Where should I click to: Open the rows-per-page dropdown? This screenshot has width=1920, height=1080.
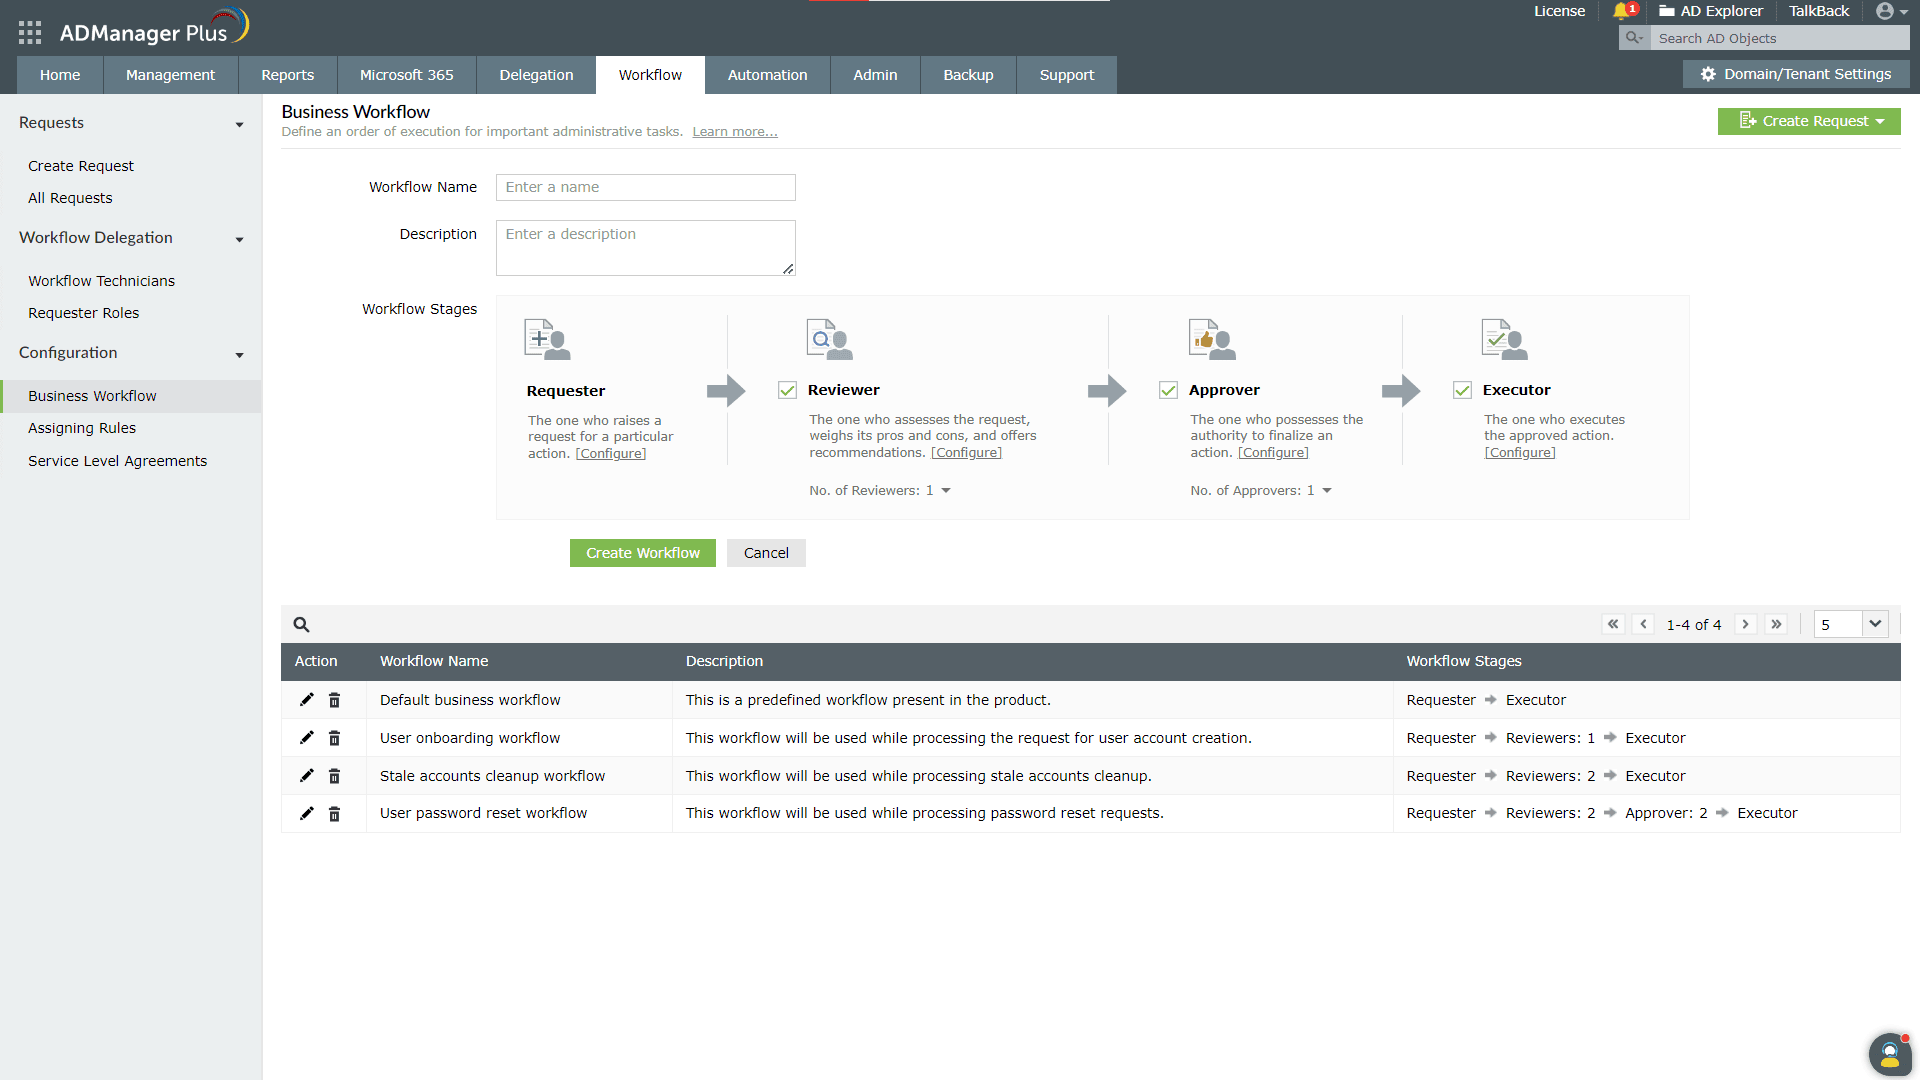tap(1875, 624)
